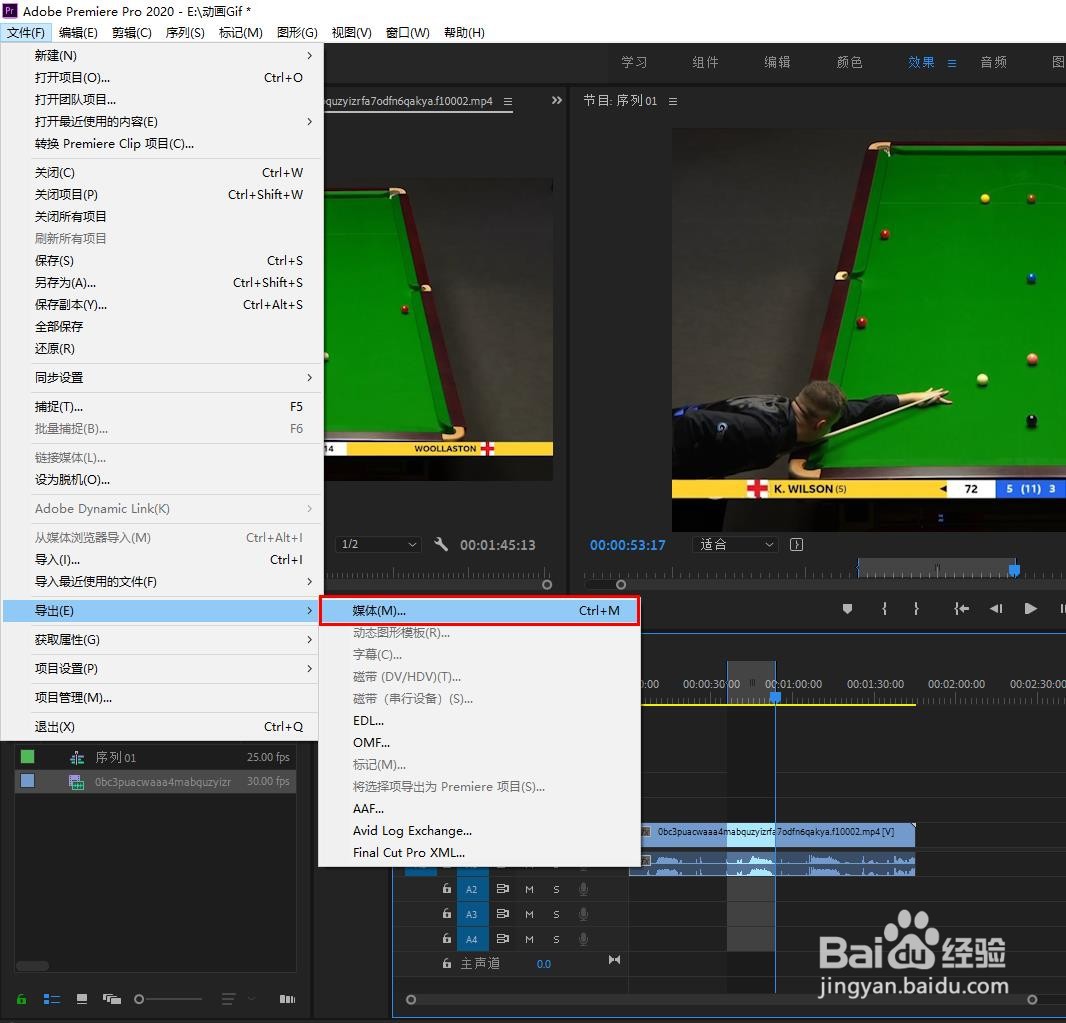Open the 效果 workspace menu icon
The height and width of the screenshot is (1023, 1066).
(x=952, y=63)
